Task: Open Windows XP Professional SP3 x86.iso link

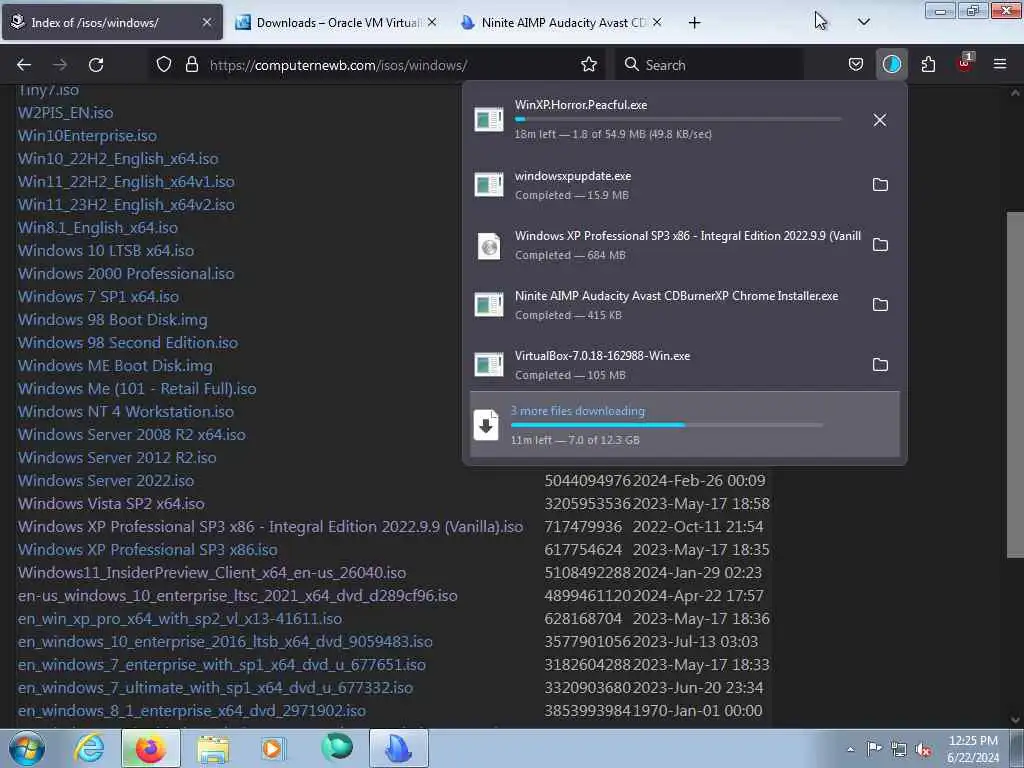Action: (148, 549)
